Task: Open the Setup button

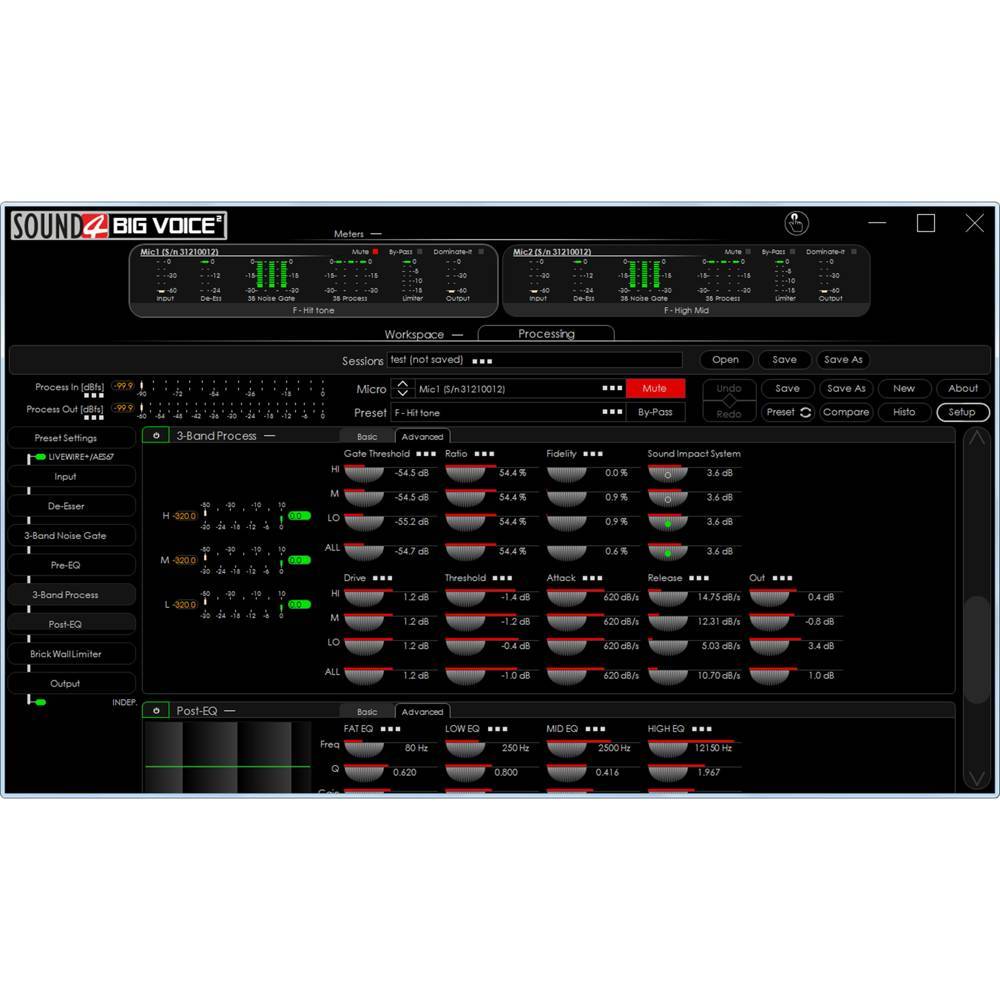Action: pyautogui.click(x=962, y=412)
